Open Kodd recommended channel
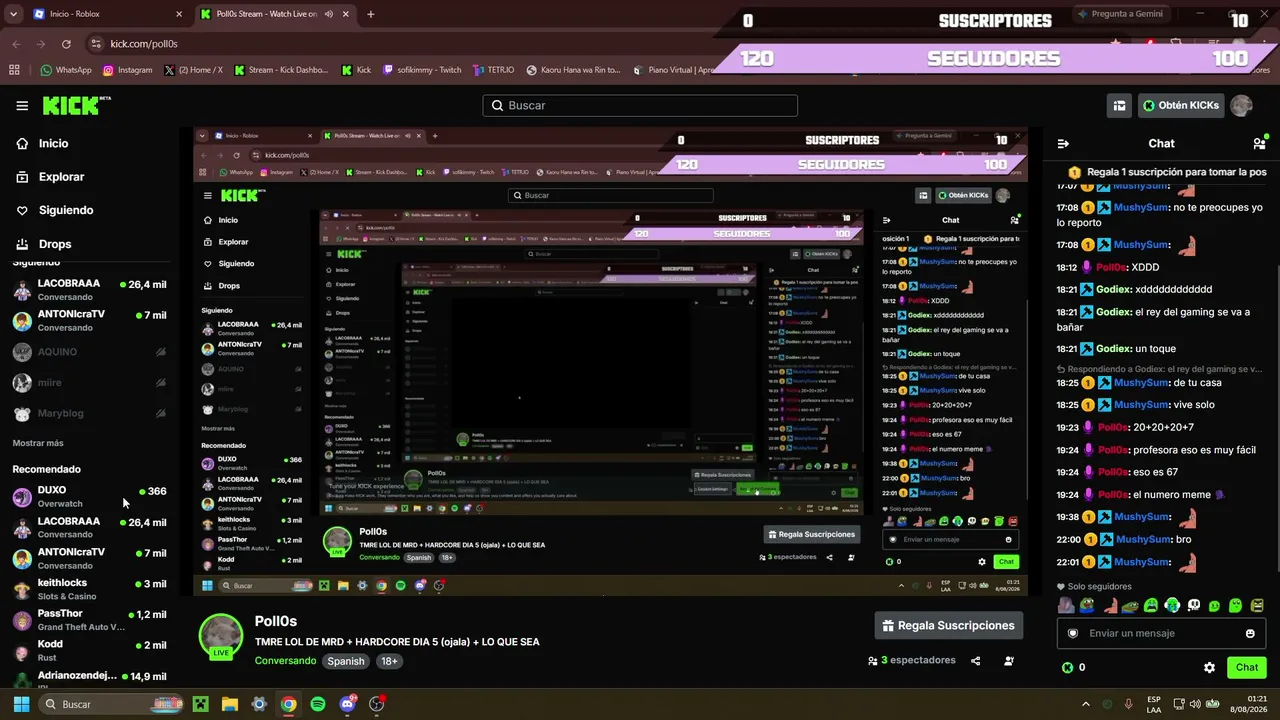This screenshot has width=1280, height=720. tap(88, 650)
